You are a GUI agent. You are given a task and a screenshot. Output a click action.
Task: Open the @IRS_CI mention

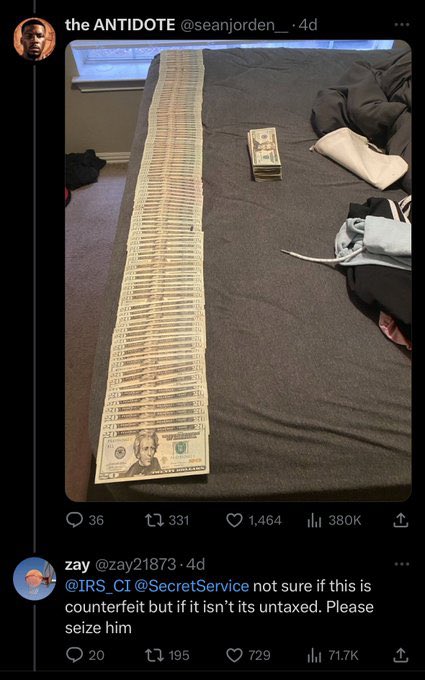pyautogui.click(x=98, y=586)
